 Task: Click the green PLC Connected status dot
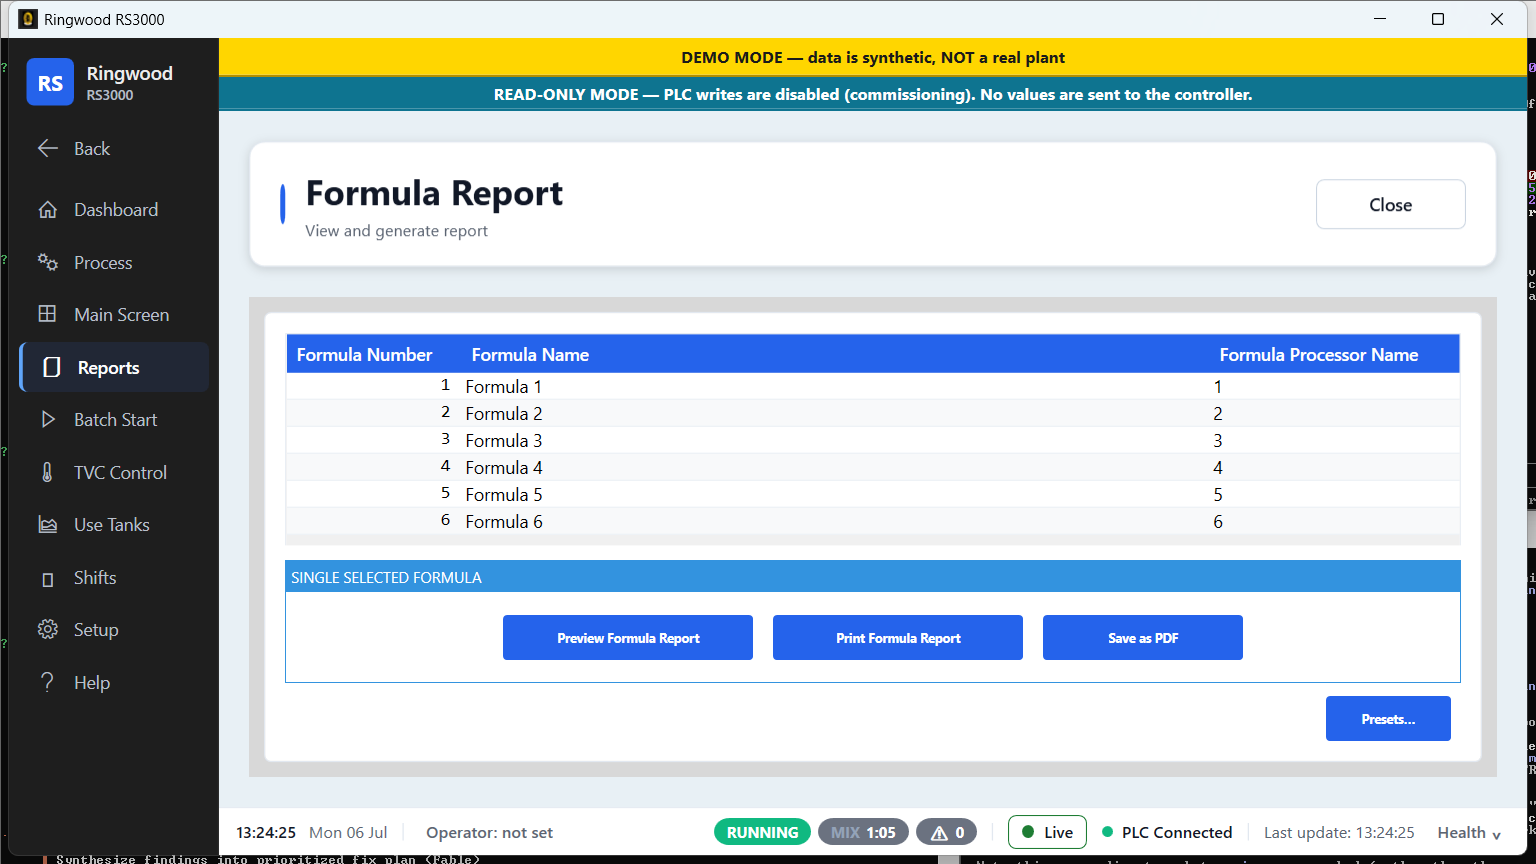pos(1107,832)
